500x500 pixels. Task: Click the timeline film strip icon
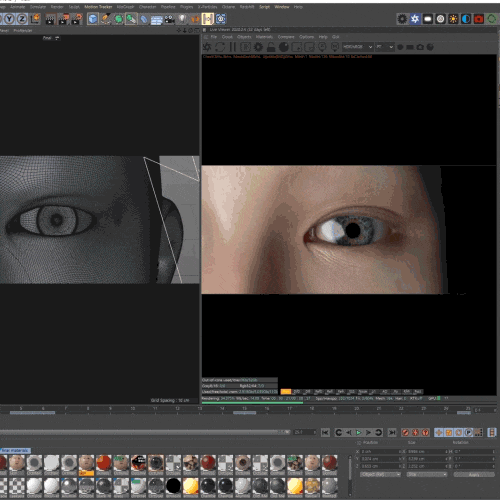492,432
